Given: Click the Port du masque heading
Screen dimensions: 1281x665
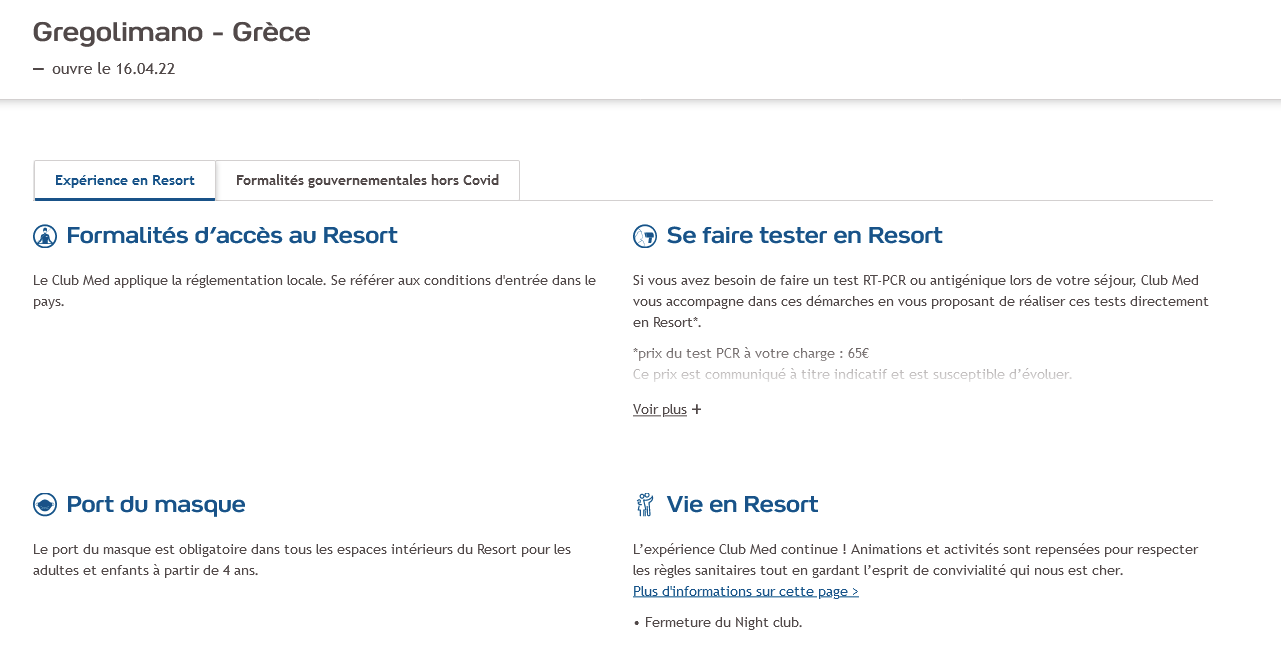Looking at the screenshot, I should pyautogui.click(x=156, y=505).
